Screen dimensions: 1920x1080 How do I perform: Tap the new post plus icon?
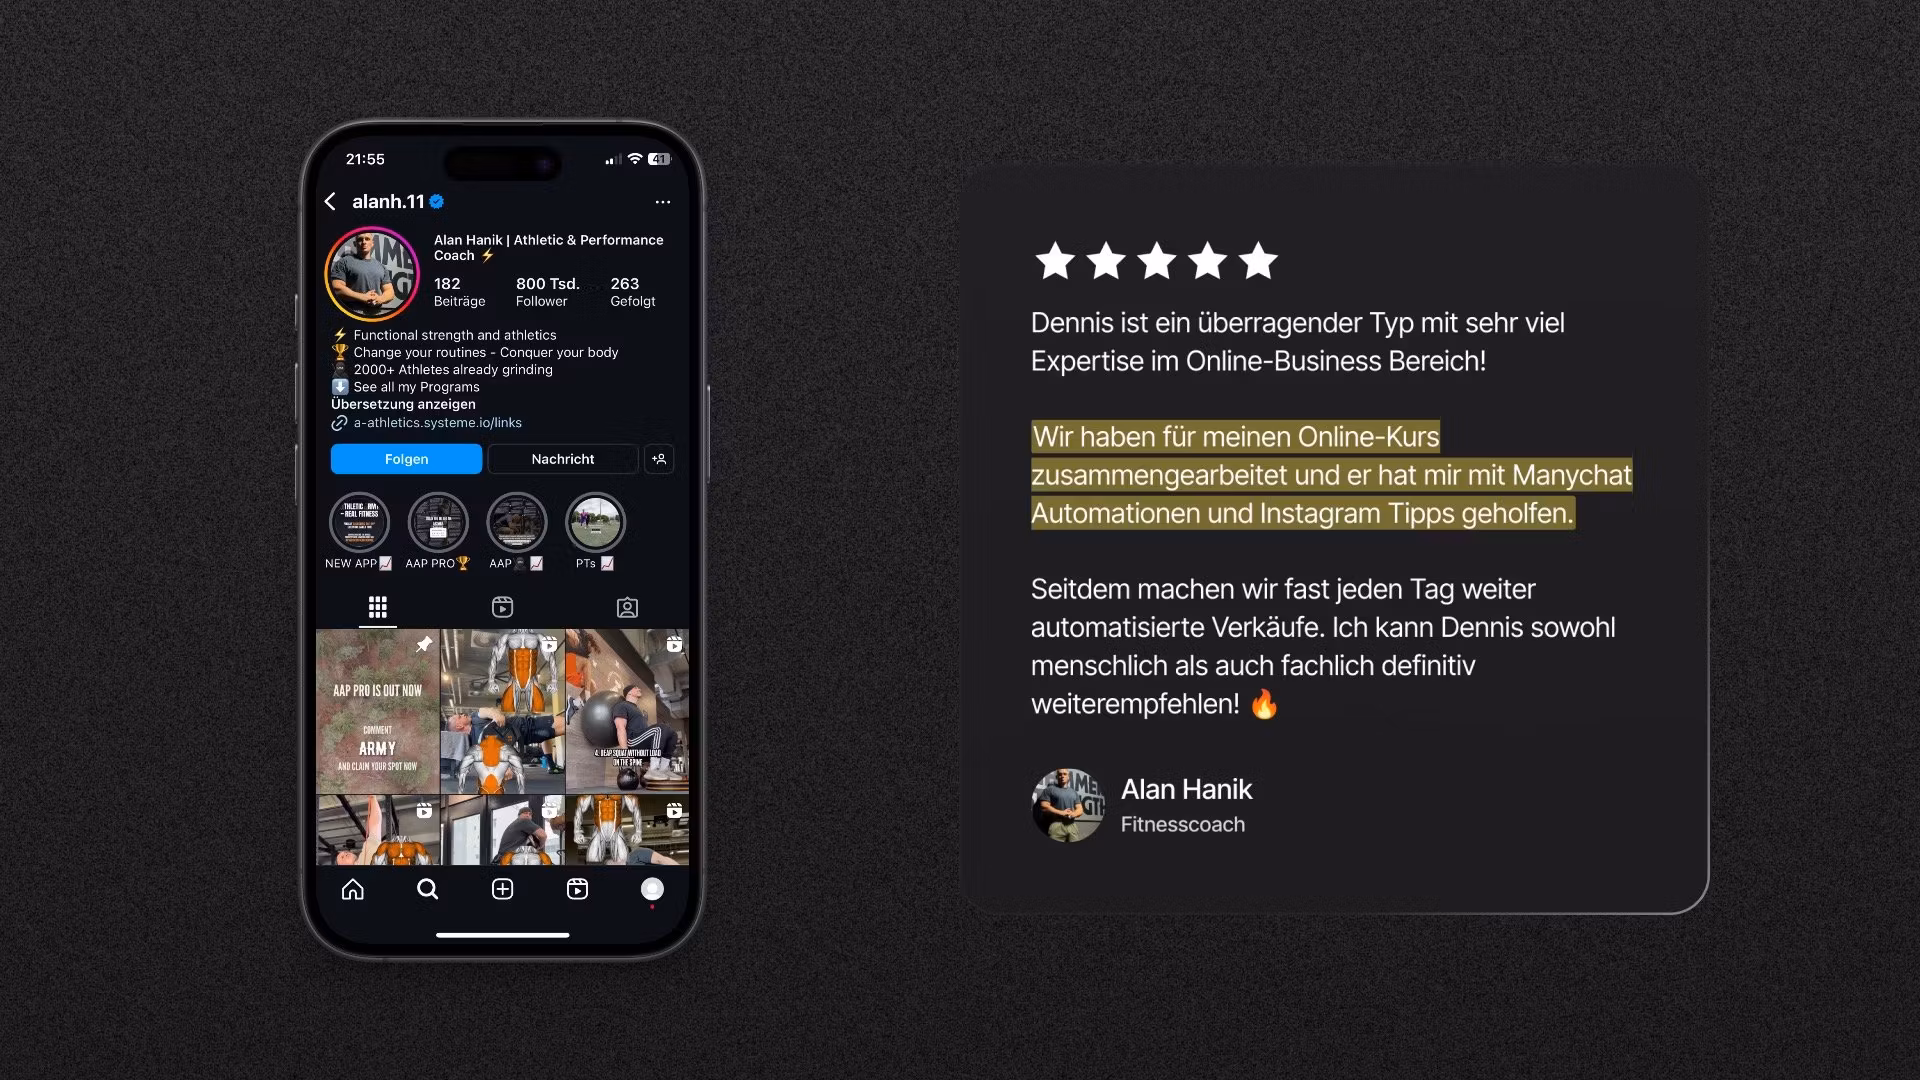[502, 889]
